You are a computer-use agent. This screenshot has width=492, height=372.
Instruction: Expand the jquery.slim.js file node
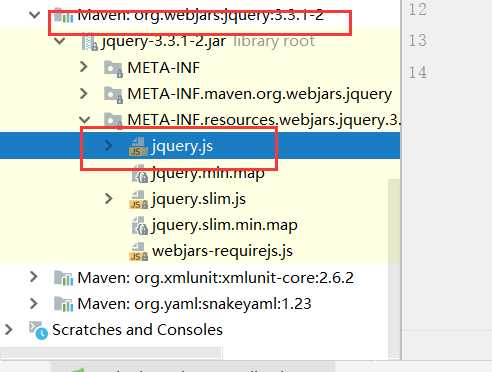[x=108, y=198]
